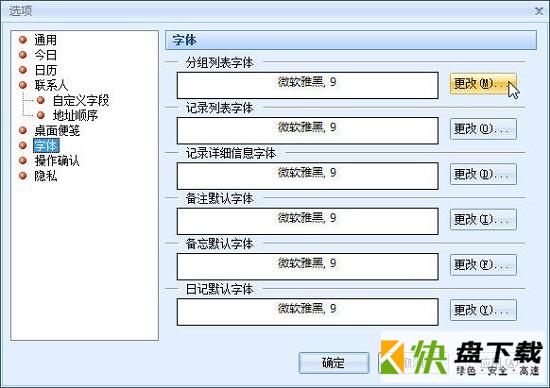Confirm settings with the 确定 button

(x=334, y=363)
